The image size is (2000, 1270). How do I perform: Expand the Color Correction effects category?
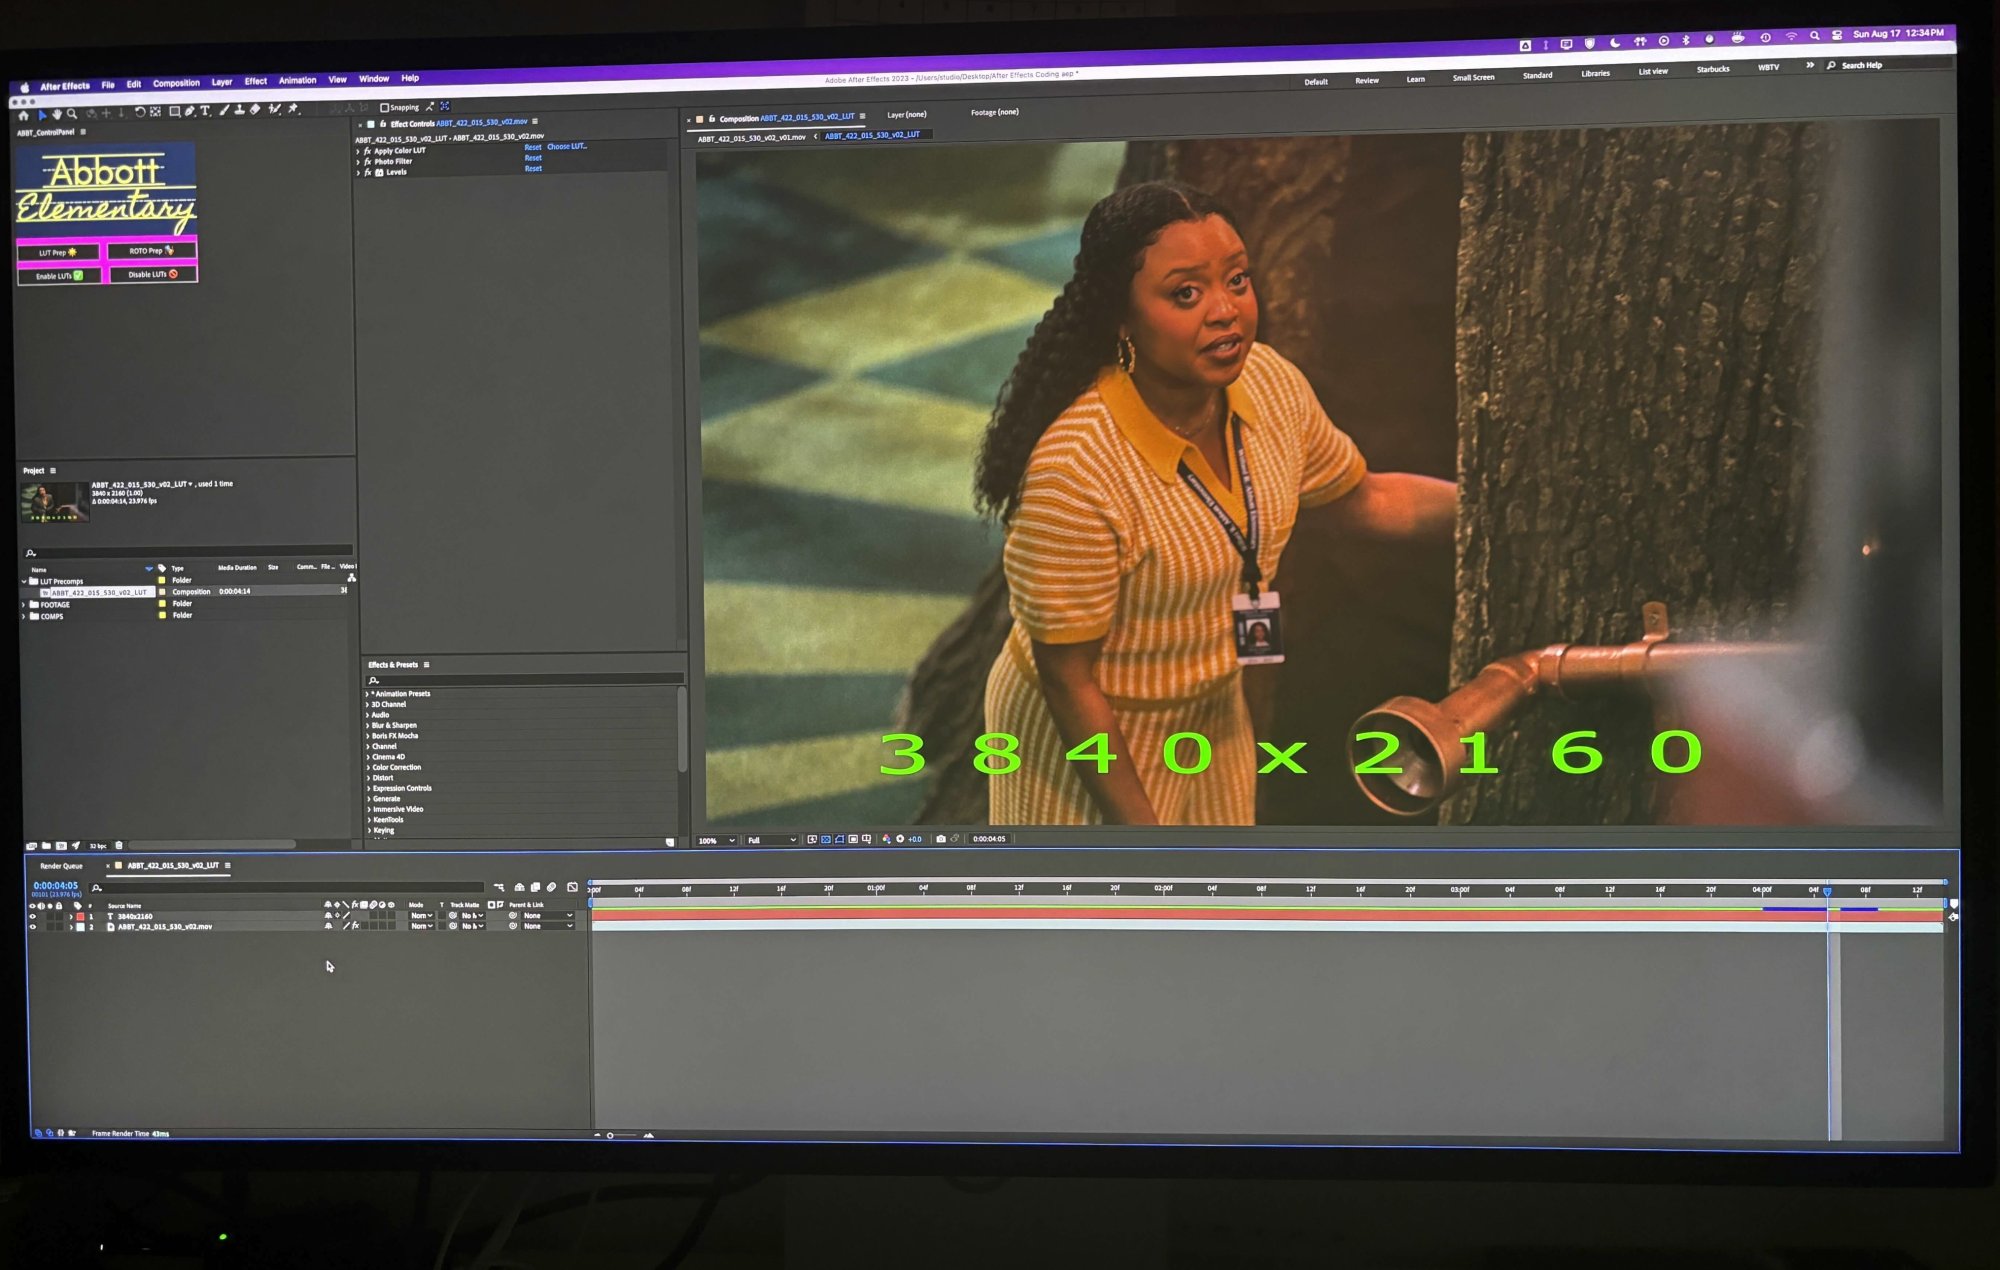tap(367, 768)
